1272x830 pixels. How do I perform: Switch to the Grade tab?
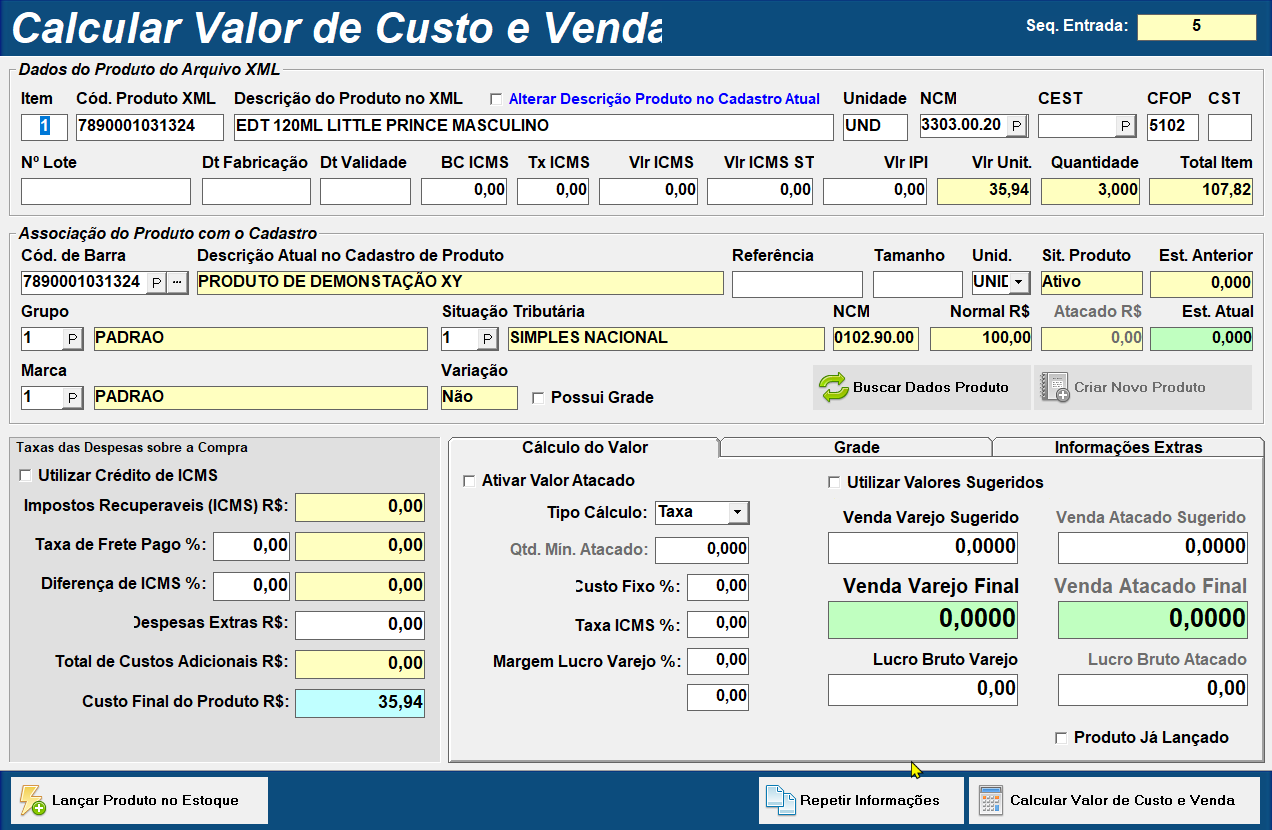coord(856,447)
